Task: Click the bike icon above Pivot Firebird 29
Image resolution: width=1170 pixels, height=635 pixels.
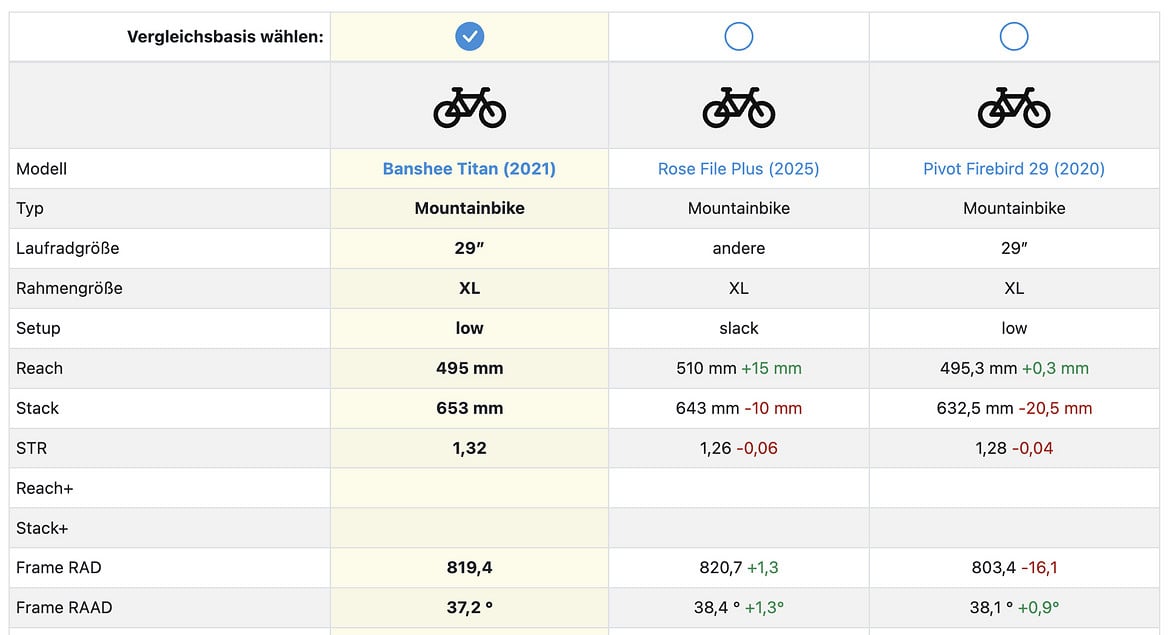Action: click(x=1013, y=107)
